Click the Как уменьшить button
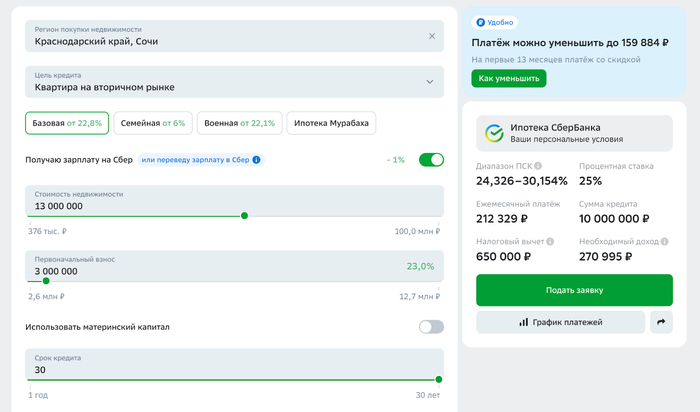Viewport: 700px width, 412px height. [x=509, y=78]
